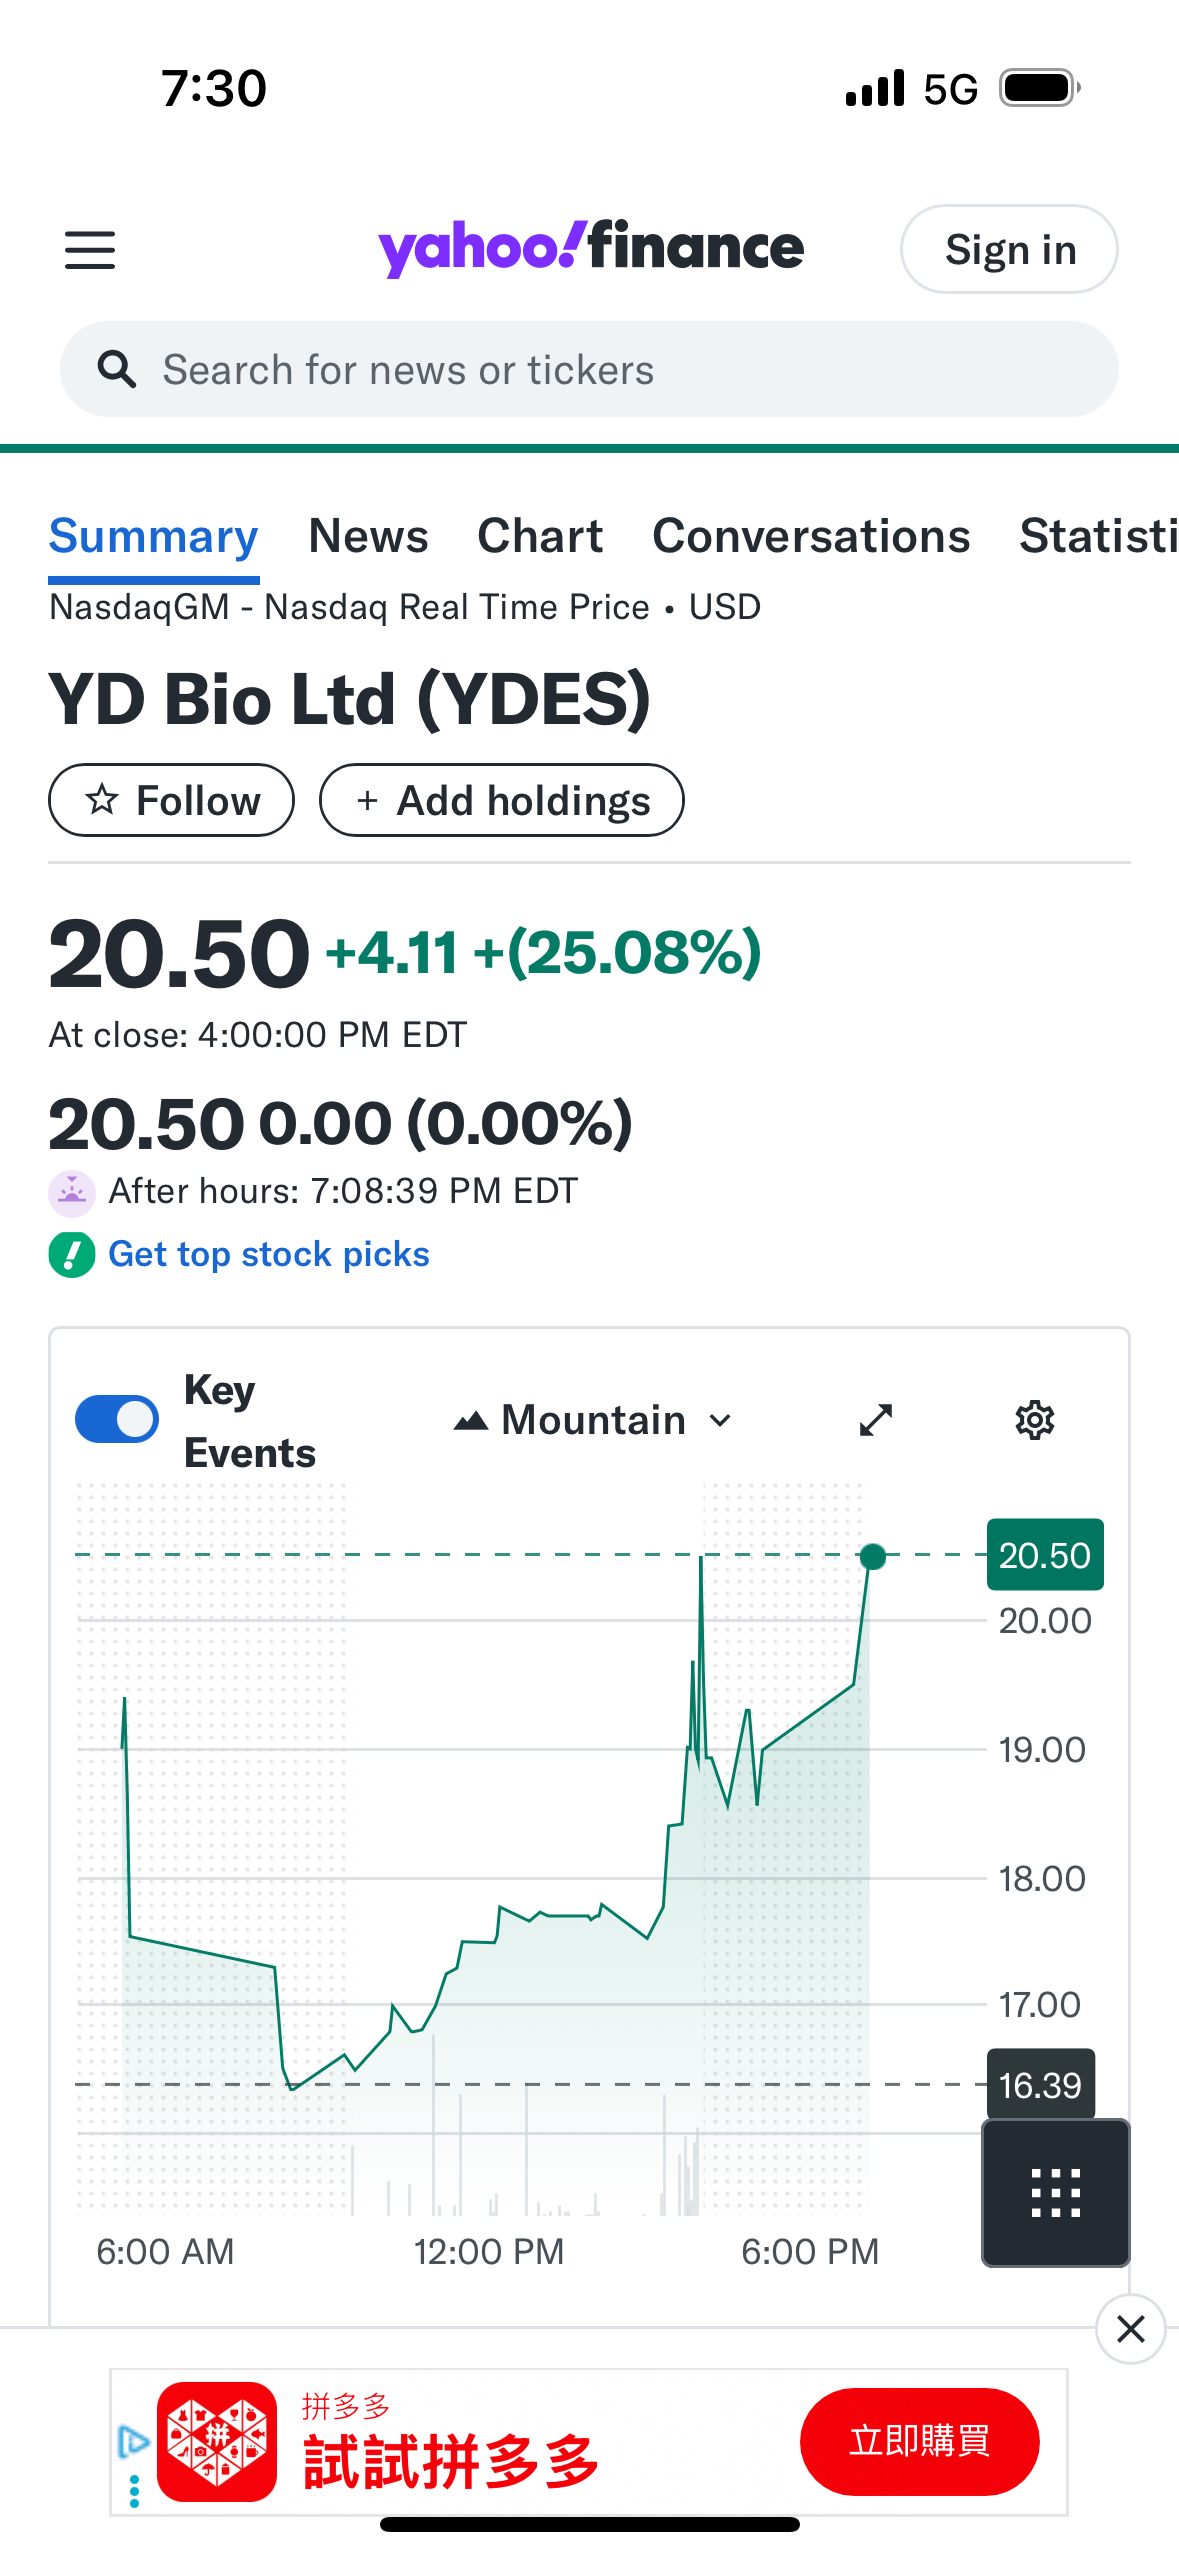Follow YD Bio Ltd stock
Screen dimensions: 1179x2556
172,800
